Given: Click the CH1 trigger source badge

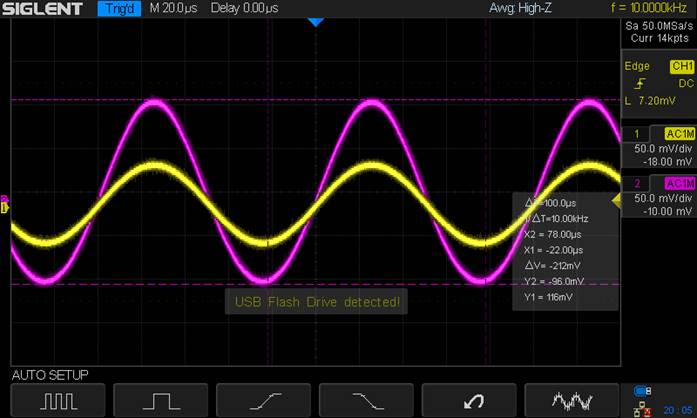Looking at the screenshot, I should pos(682,66).
